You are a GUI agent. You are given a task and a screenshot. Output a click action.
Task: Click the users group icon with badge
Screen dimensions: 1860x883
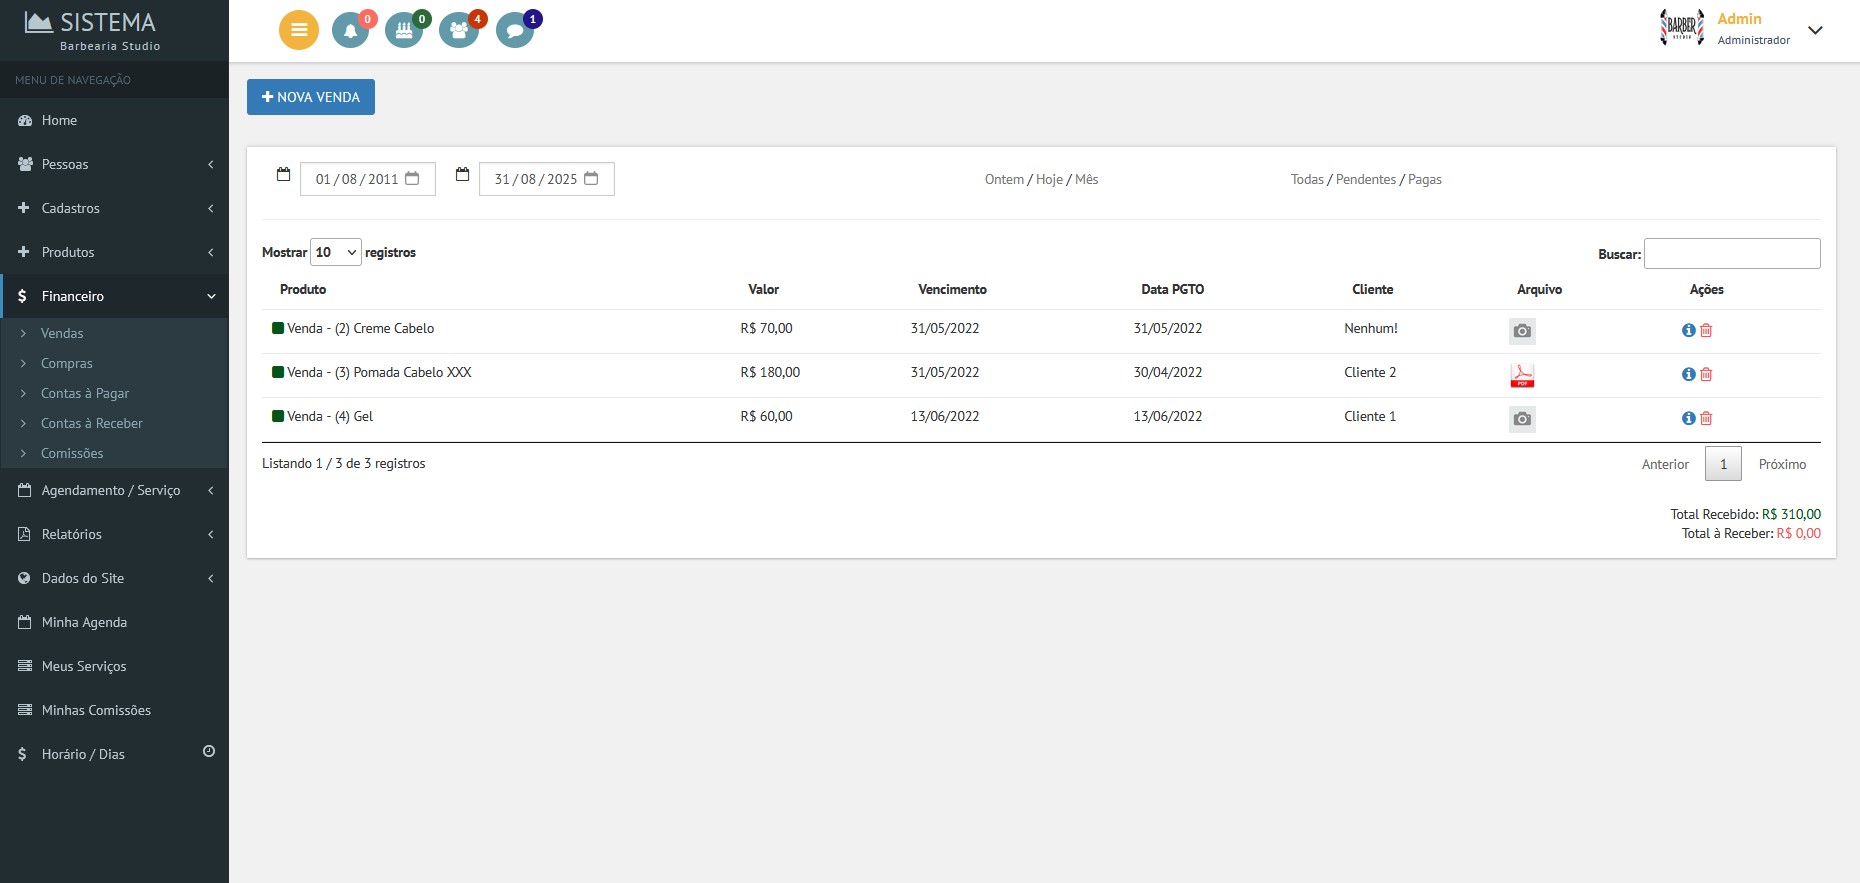click(459, 31)
